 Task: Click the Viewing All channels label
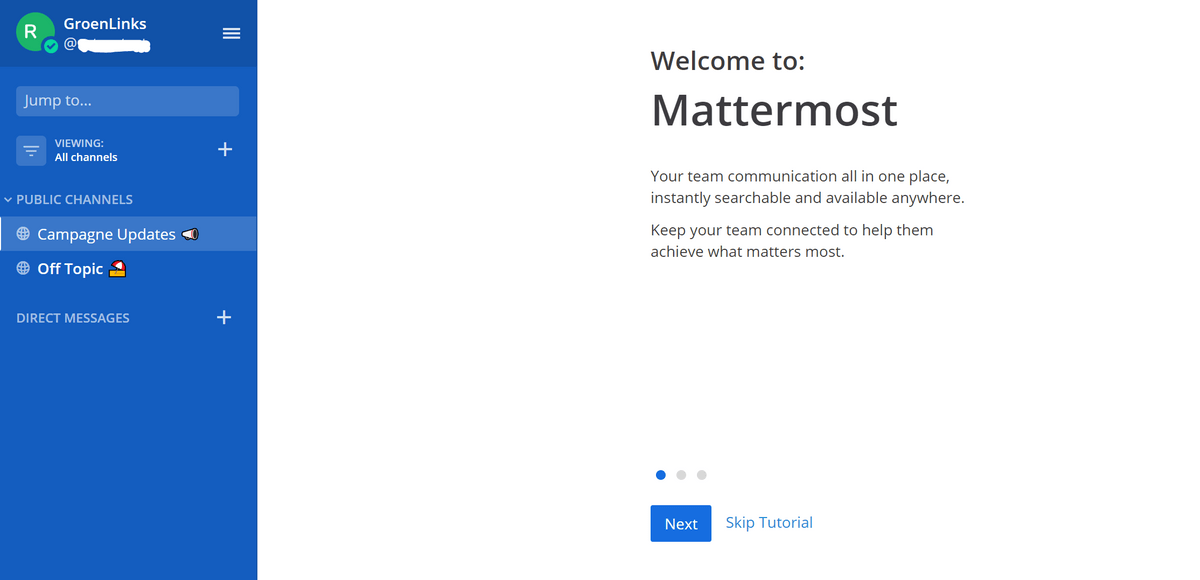click(86, 150)
